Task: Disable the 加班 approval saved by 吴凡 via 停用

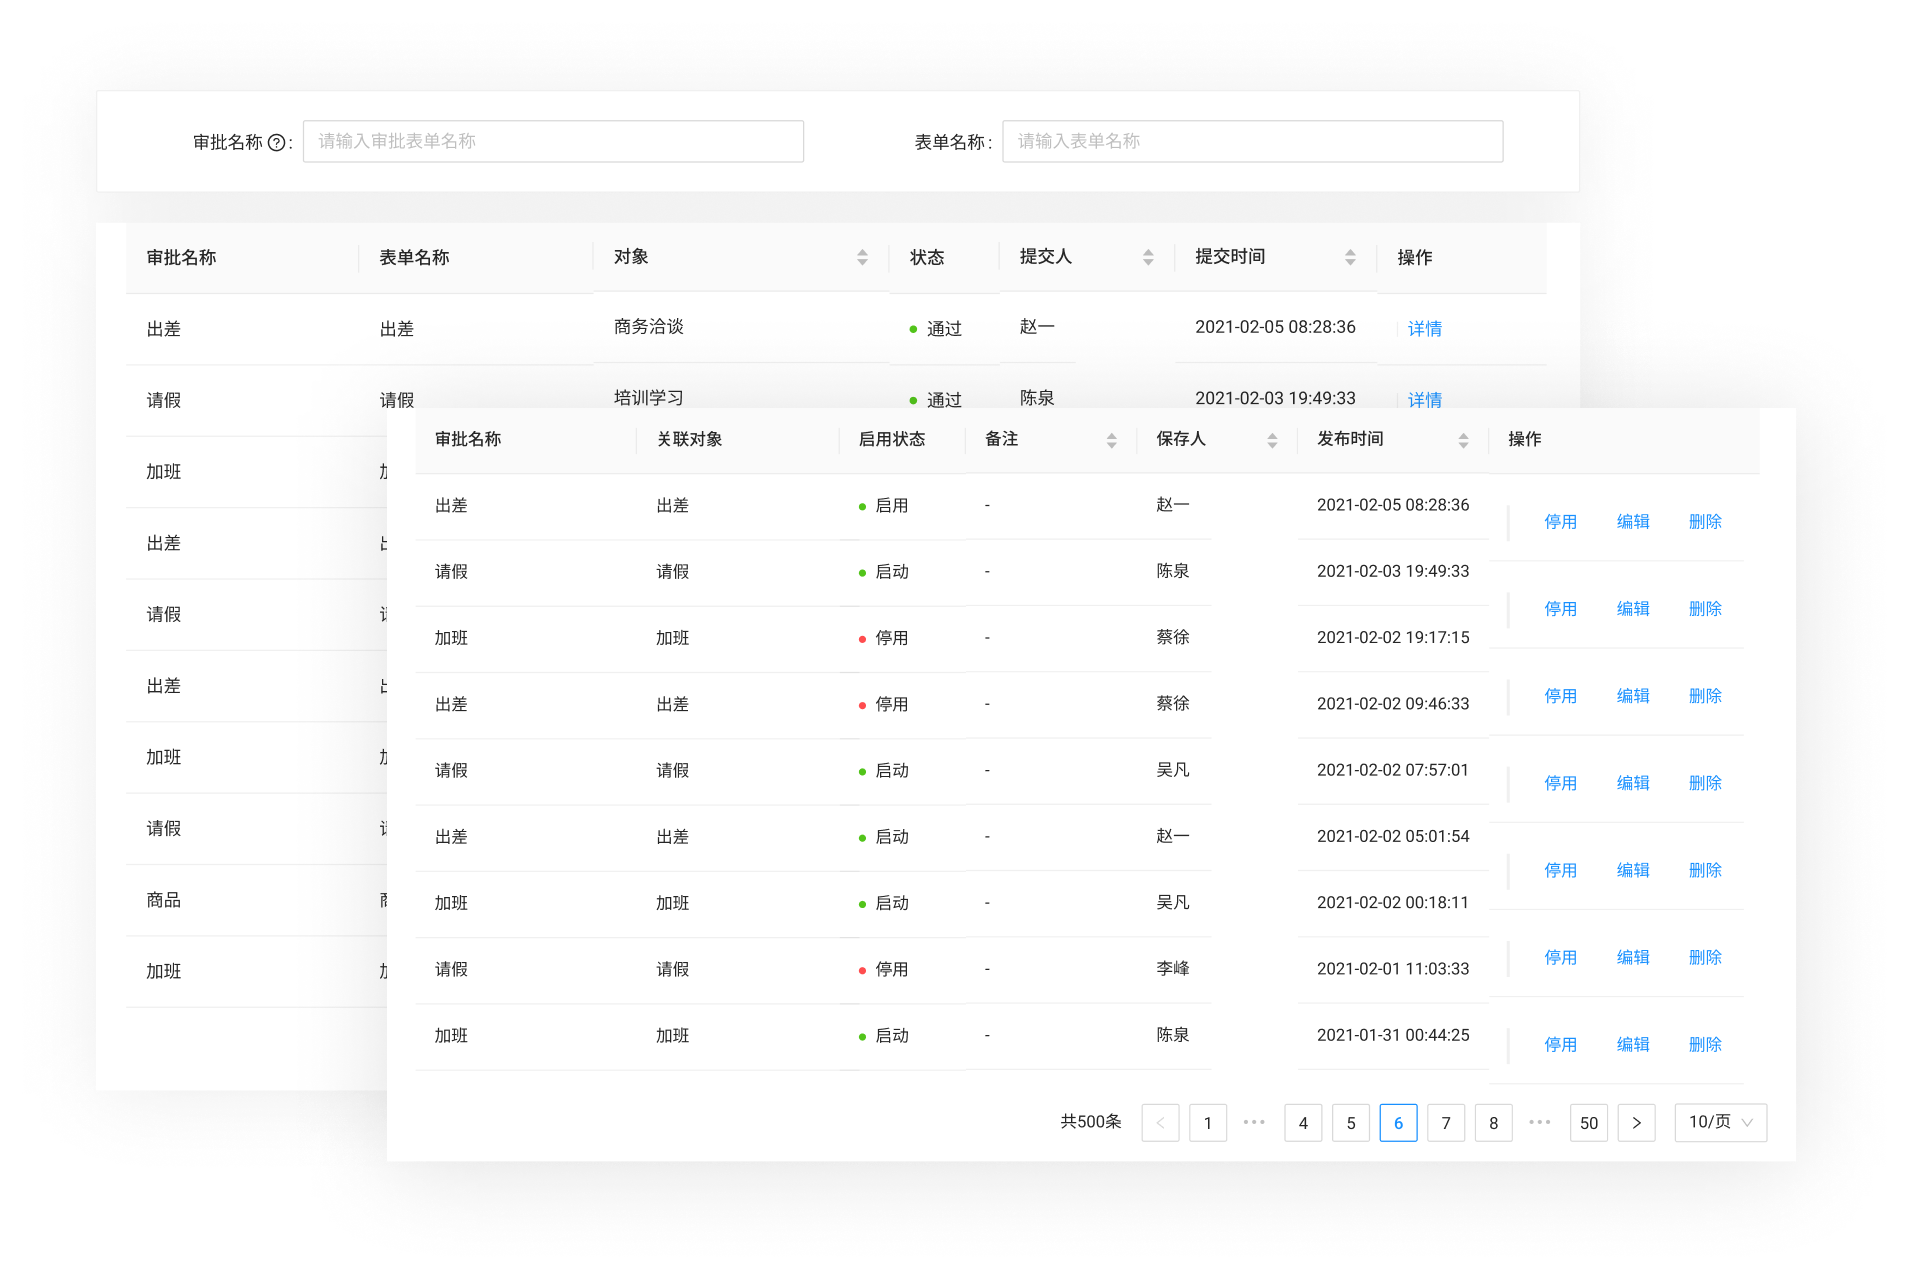Action: (1560, 869)
